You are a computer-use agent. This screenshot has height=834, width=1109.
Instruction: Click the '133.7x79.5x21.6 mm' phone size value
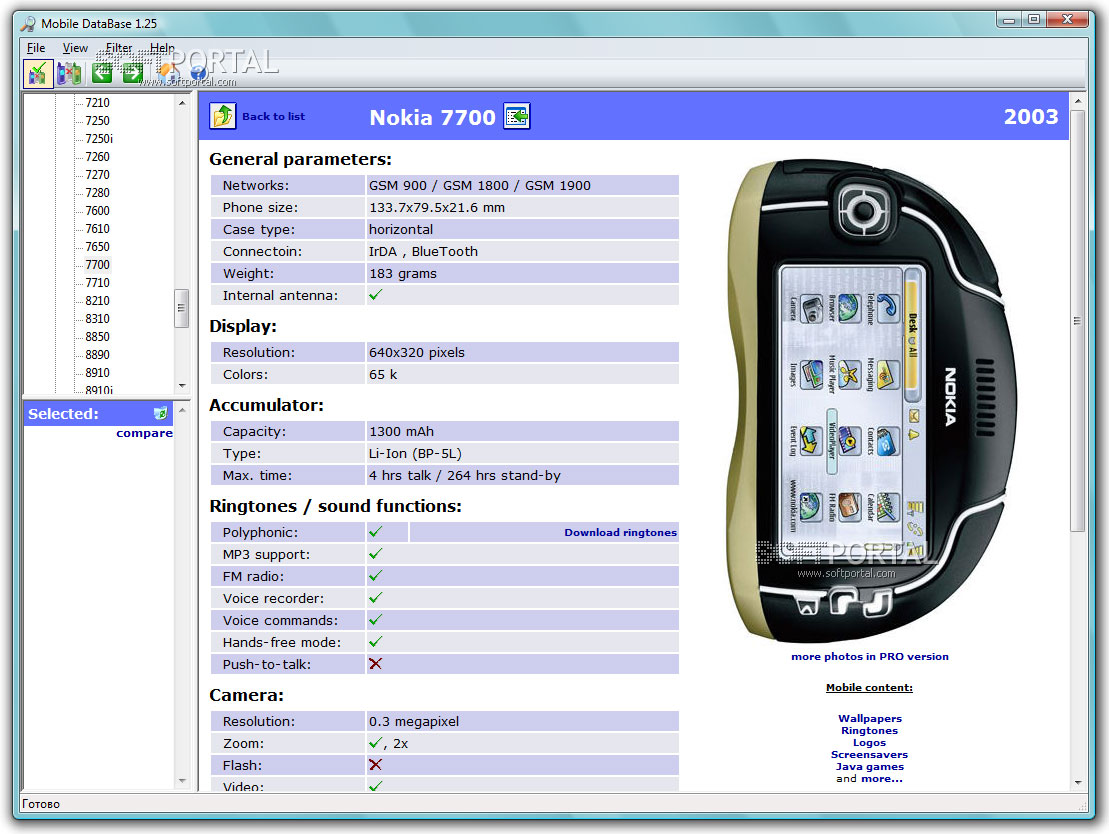[x=437, y=207]
